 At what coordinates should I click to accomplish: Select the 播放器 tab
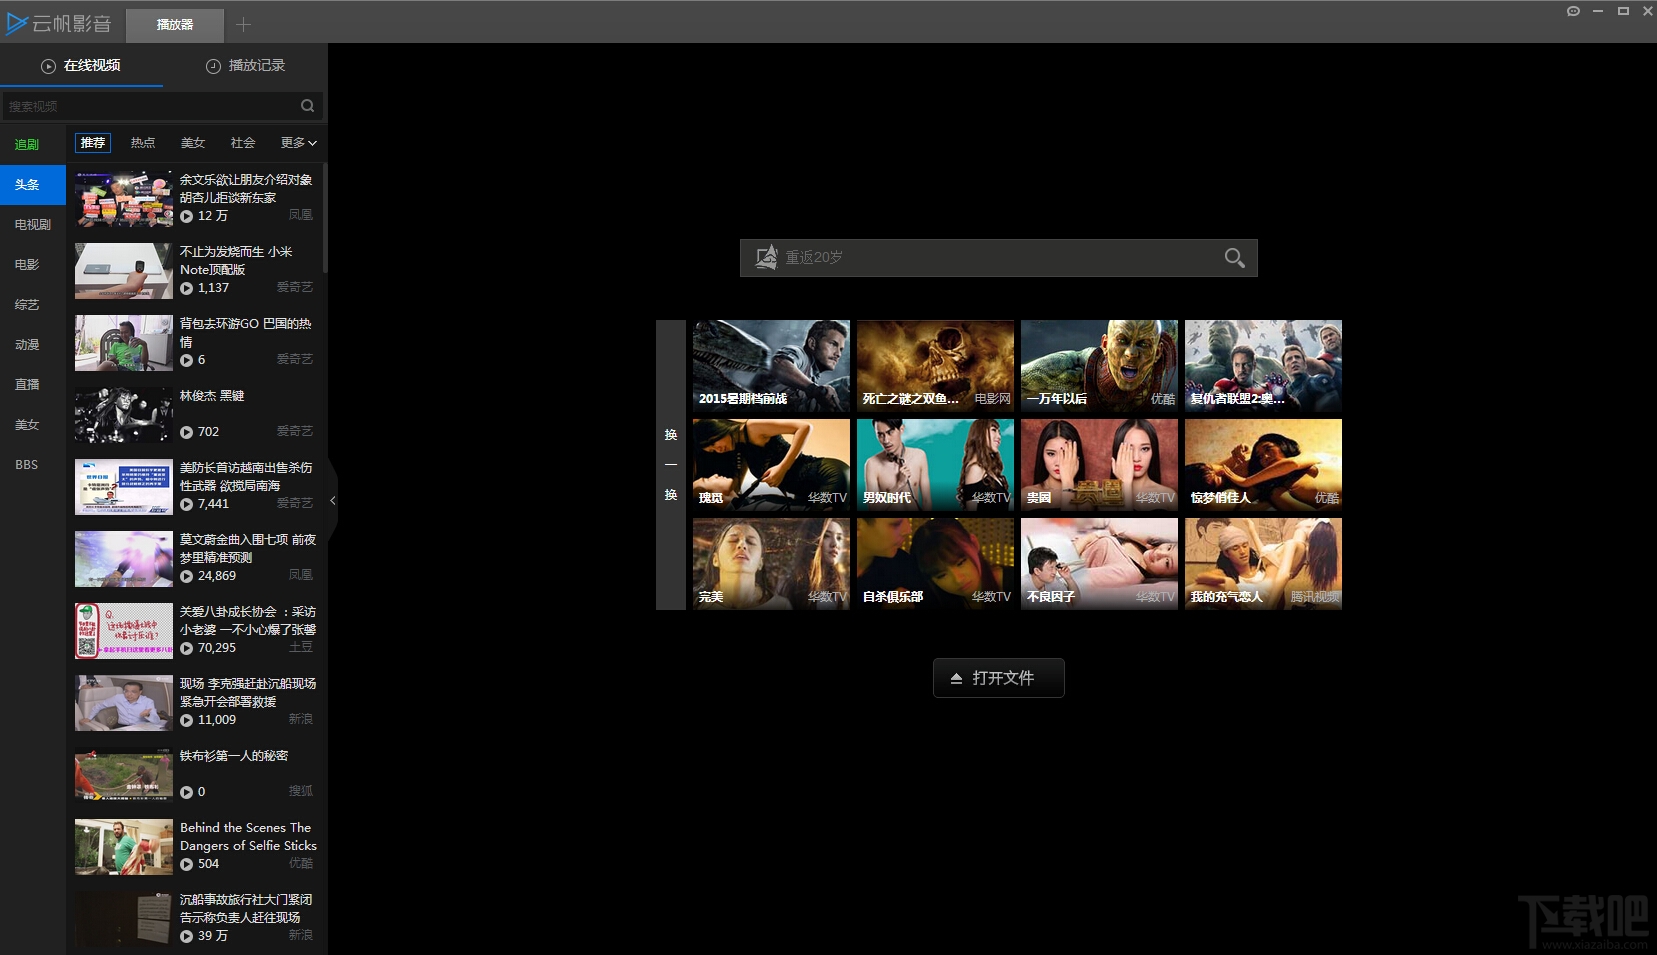pos(175,24)
